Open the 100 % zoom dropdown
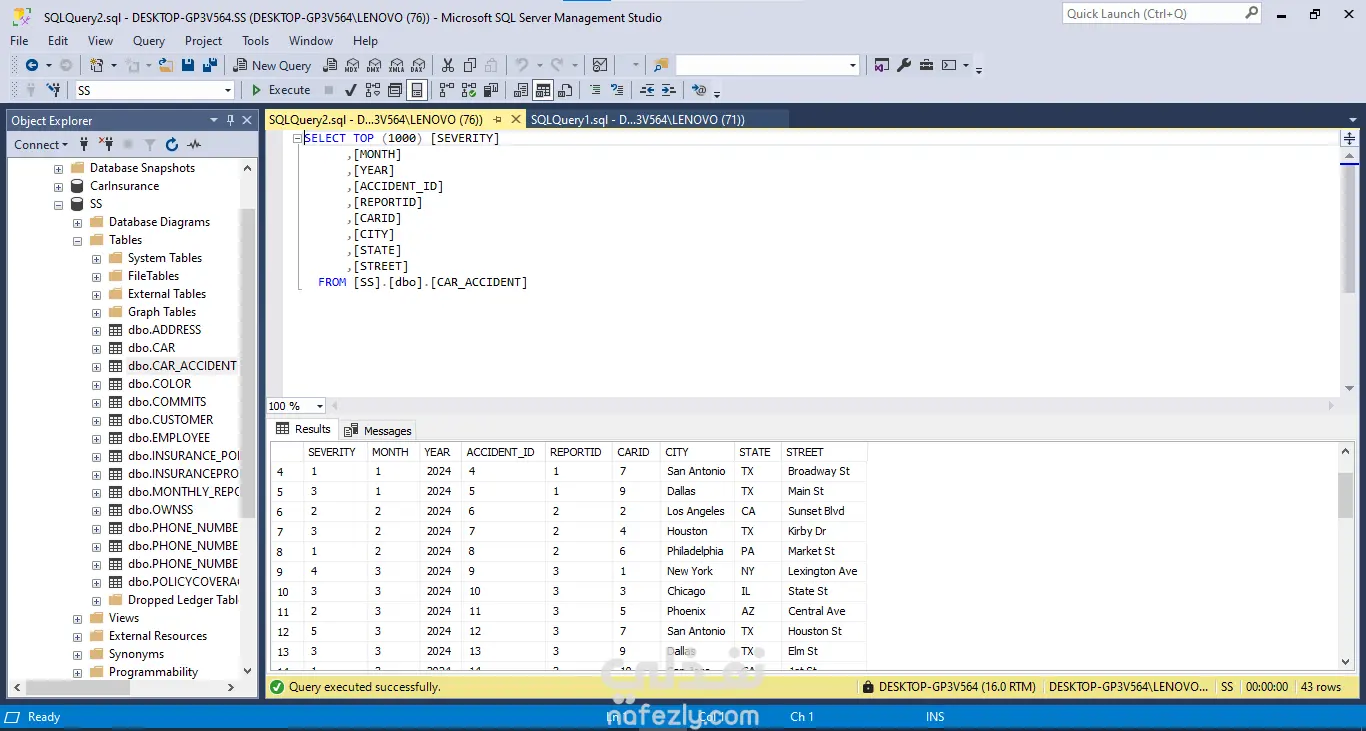This screenshot has width=1366, height=731. click(x=320, y=406)
